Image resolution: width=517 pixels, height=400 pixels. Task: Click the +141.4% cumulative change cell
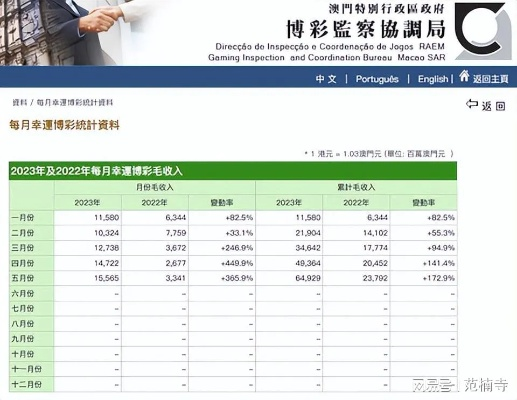(439, 263)
